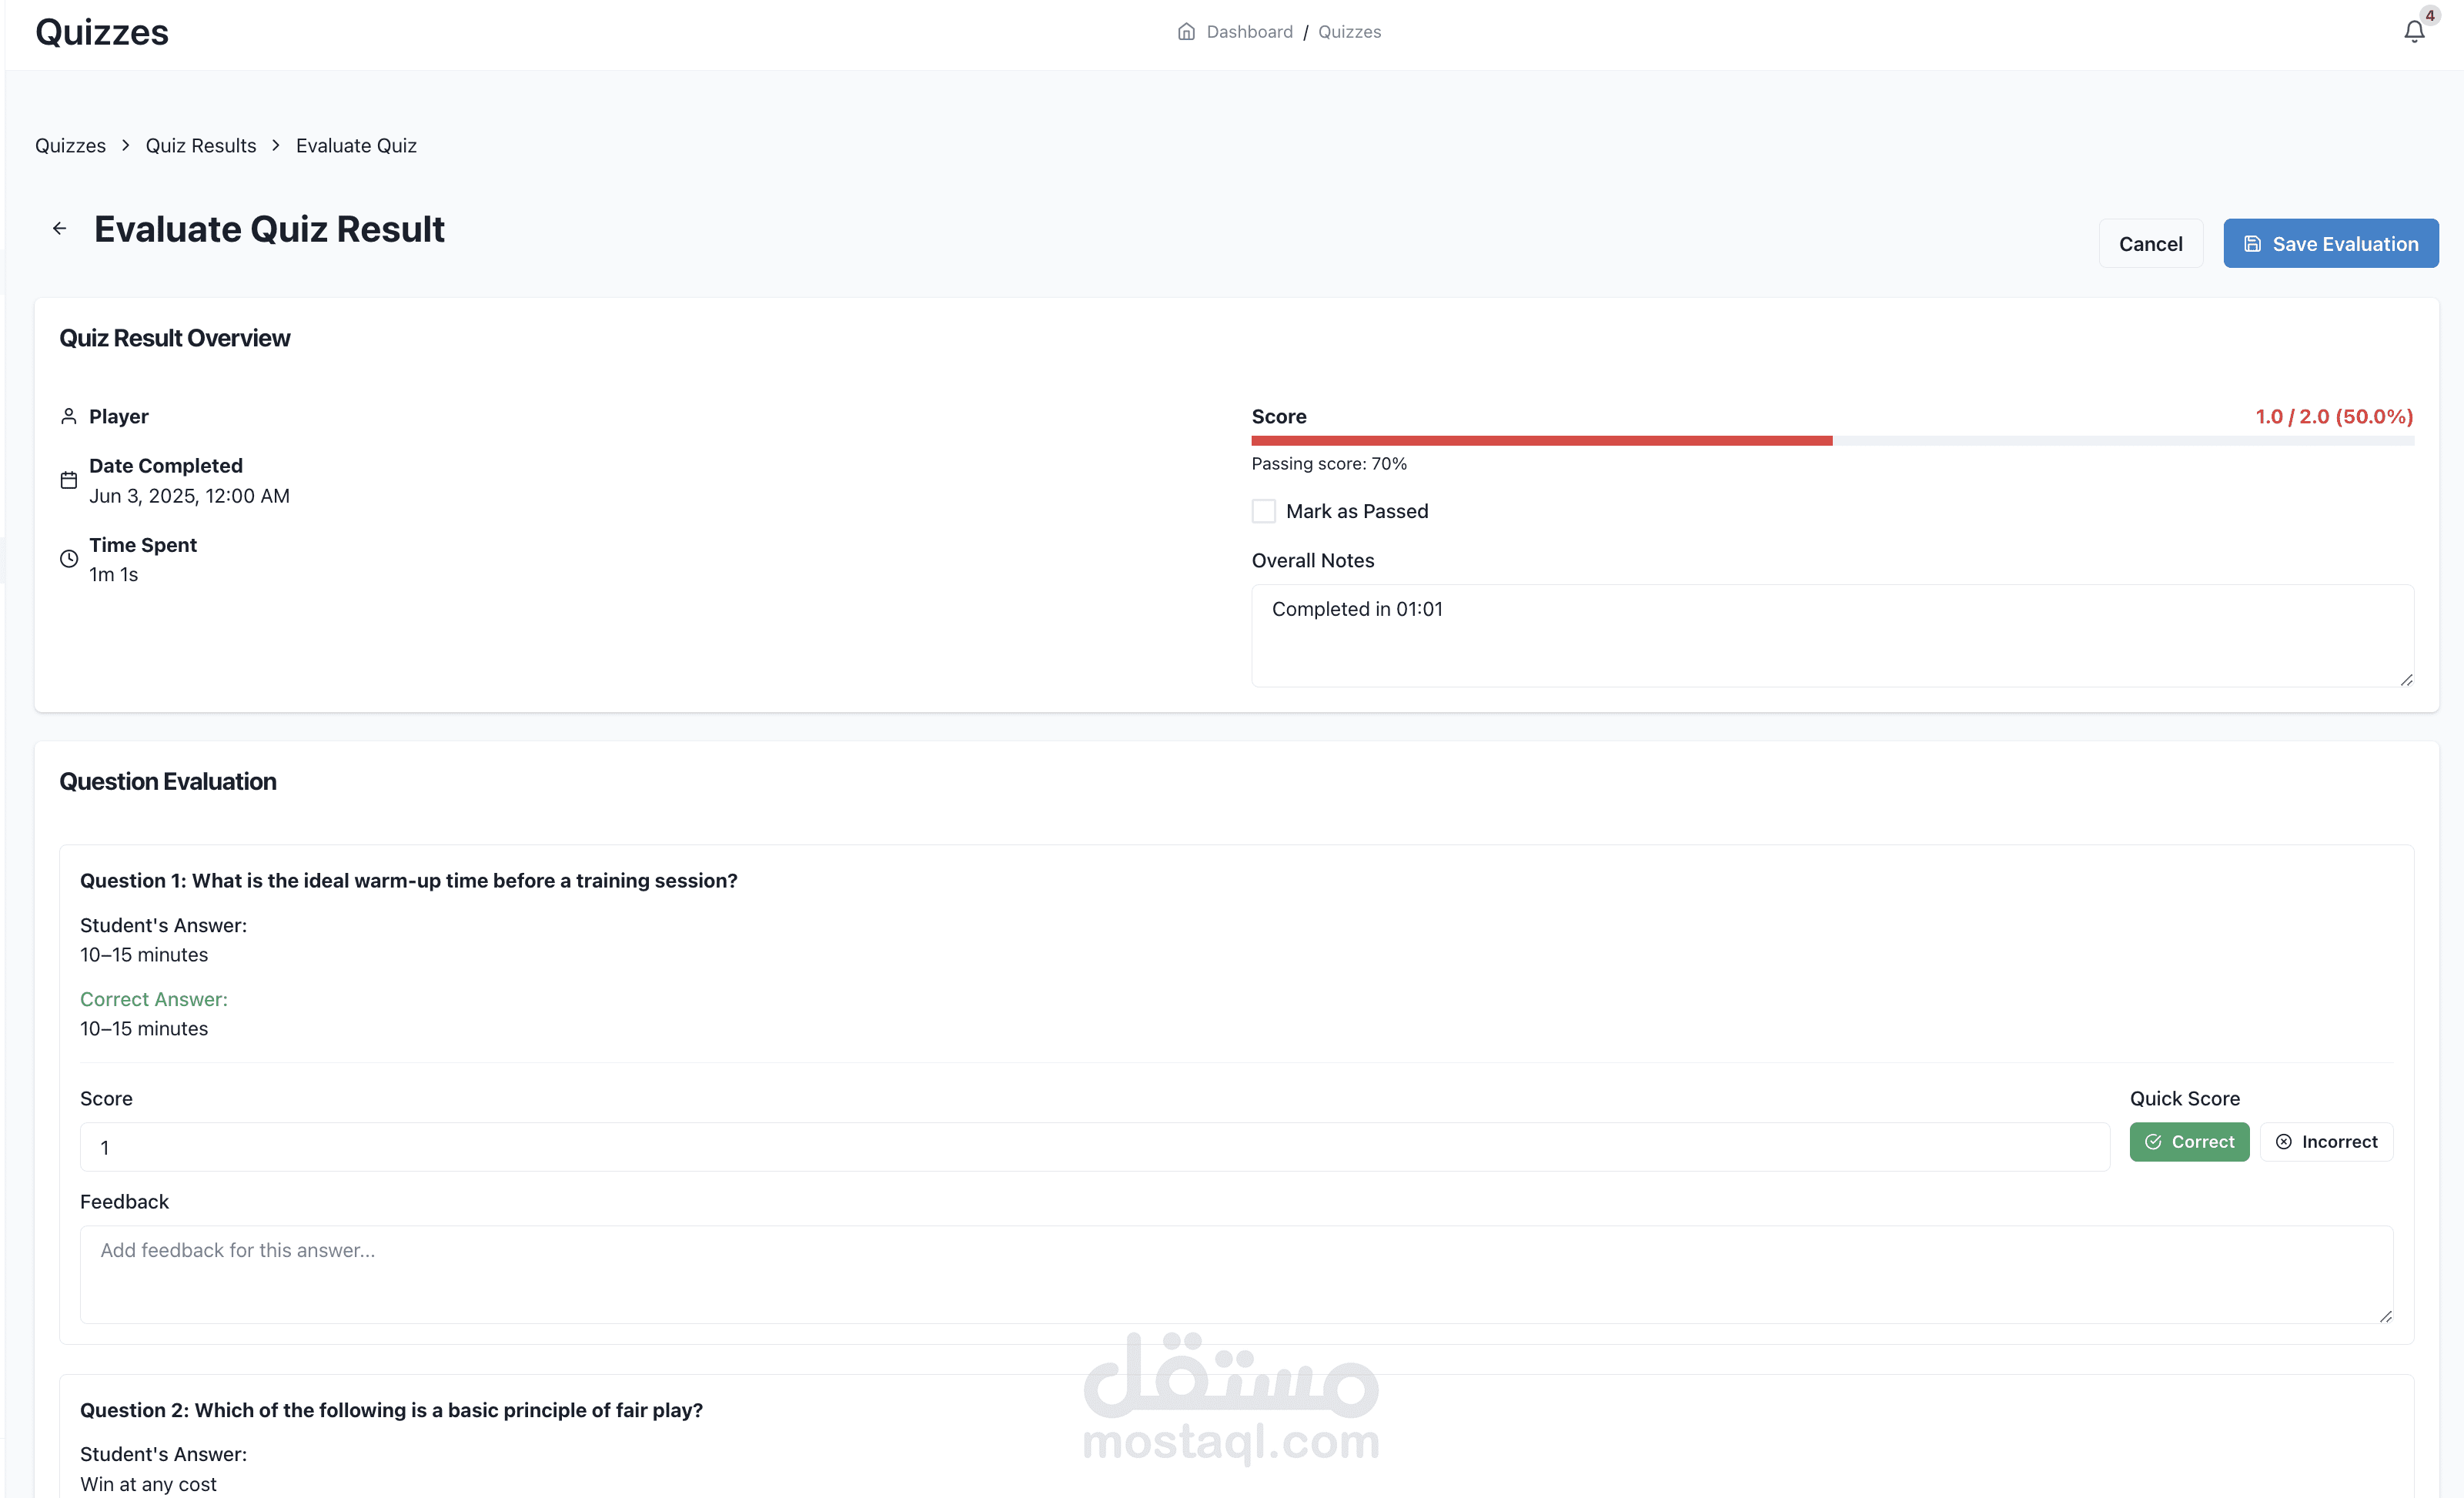Click the 'Question Evaluation' heading

tap(168, 782)
